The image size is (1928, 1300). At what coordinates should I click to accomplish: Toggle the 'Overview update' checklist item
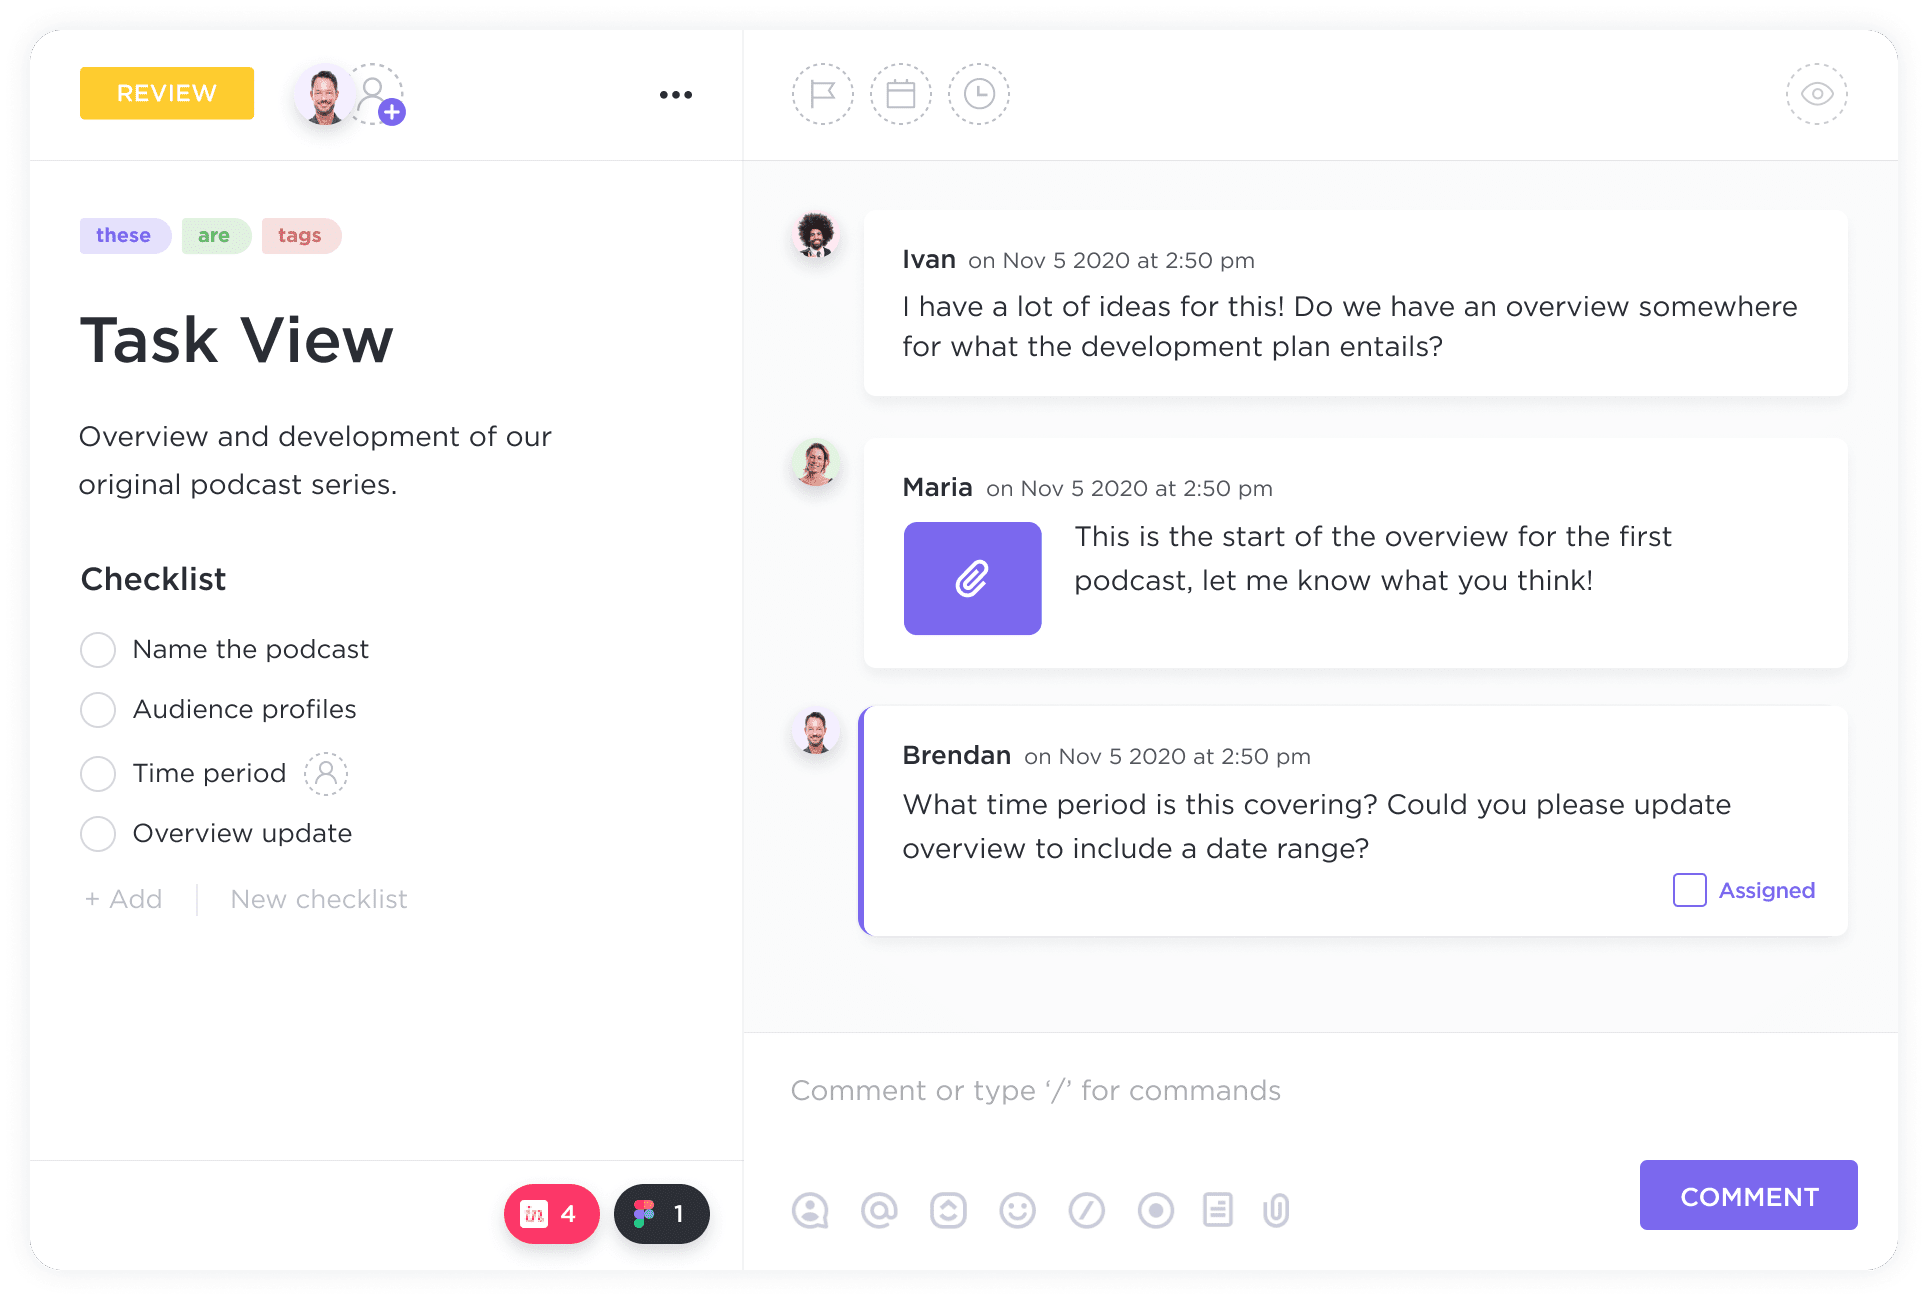(x=97, y=831)
